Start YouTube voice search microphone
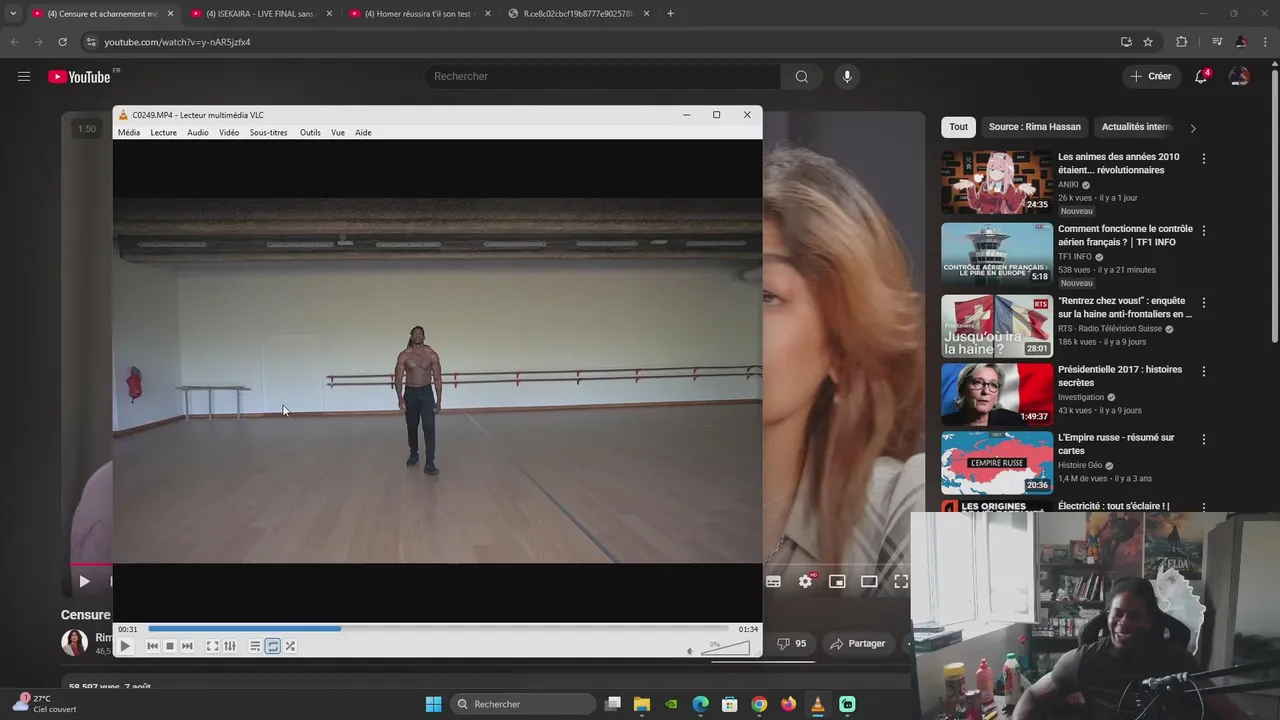This screenshot has width=1280, height=720. point(847,76)
